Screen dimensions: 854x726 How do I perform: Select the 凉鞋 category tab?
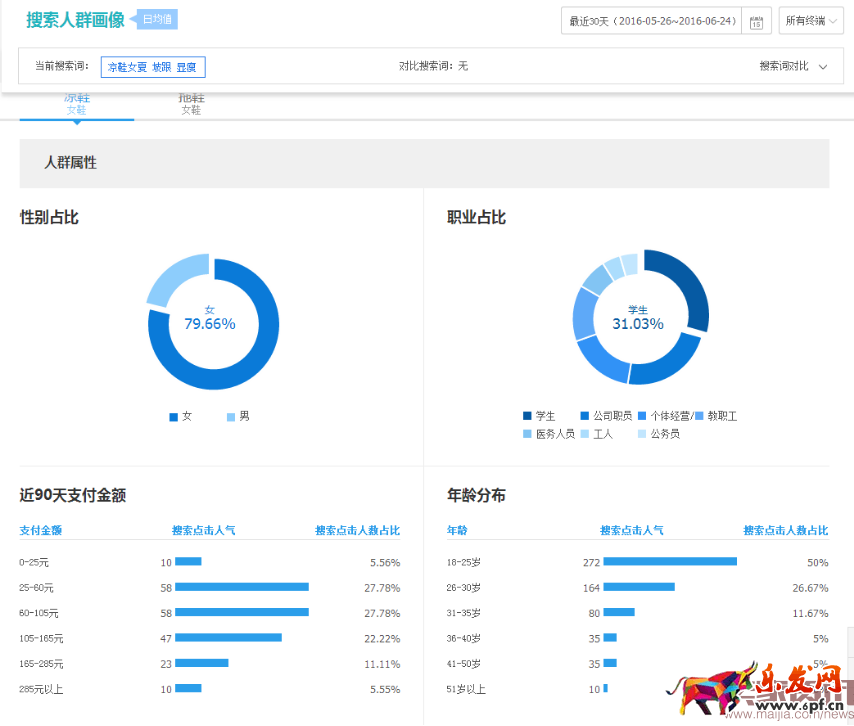[77, 103]
